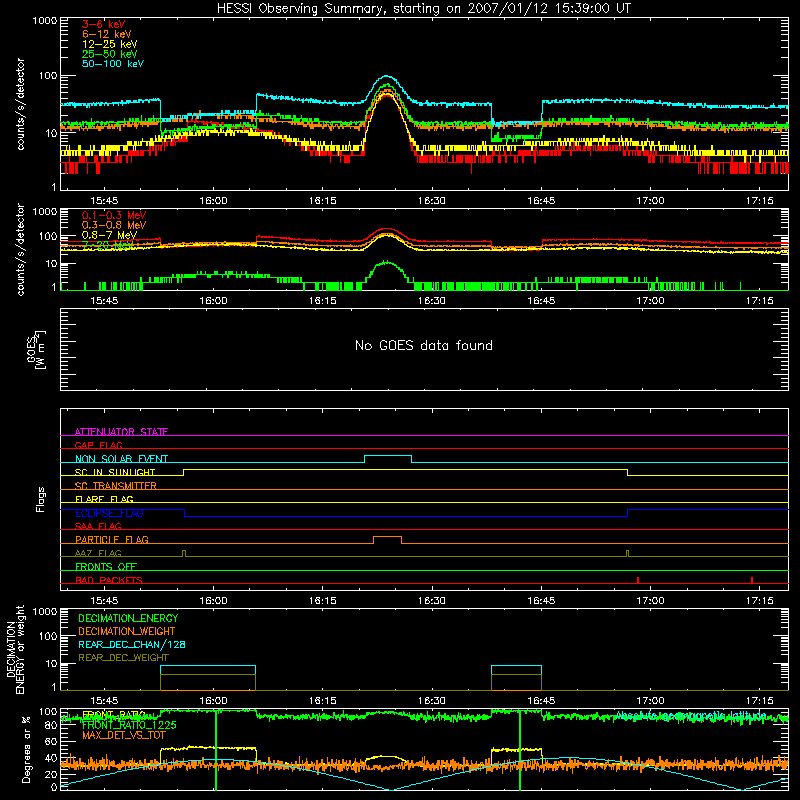The width and height of the screenshot is (800, 800).
Task: Click the 3-6 keV legend label
Action: 103,24
